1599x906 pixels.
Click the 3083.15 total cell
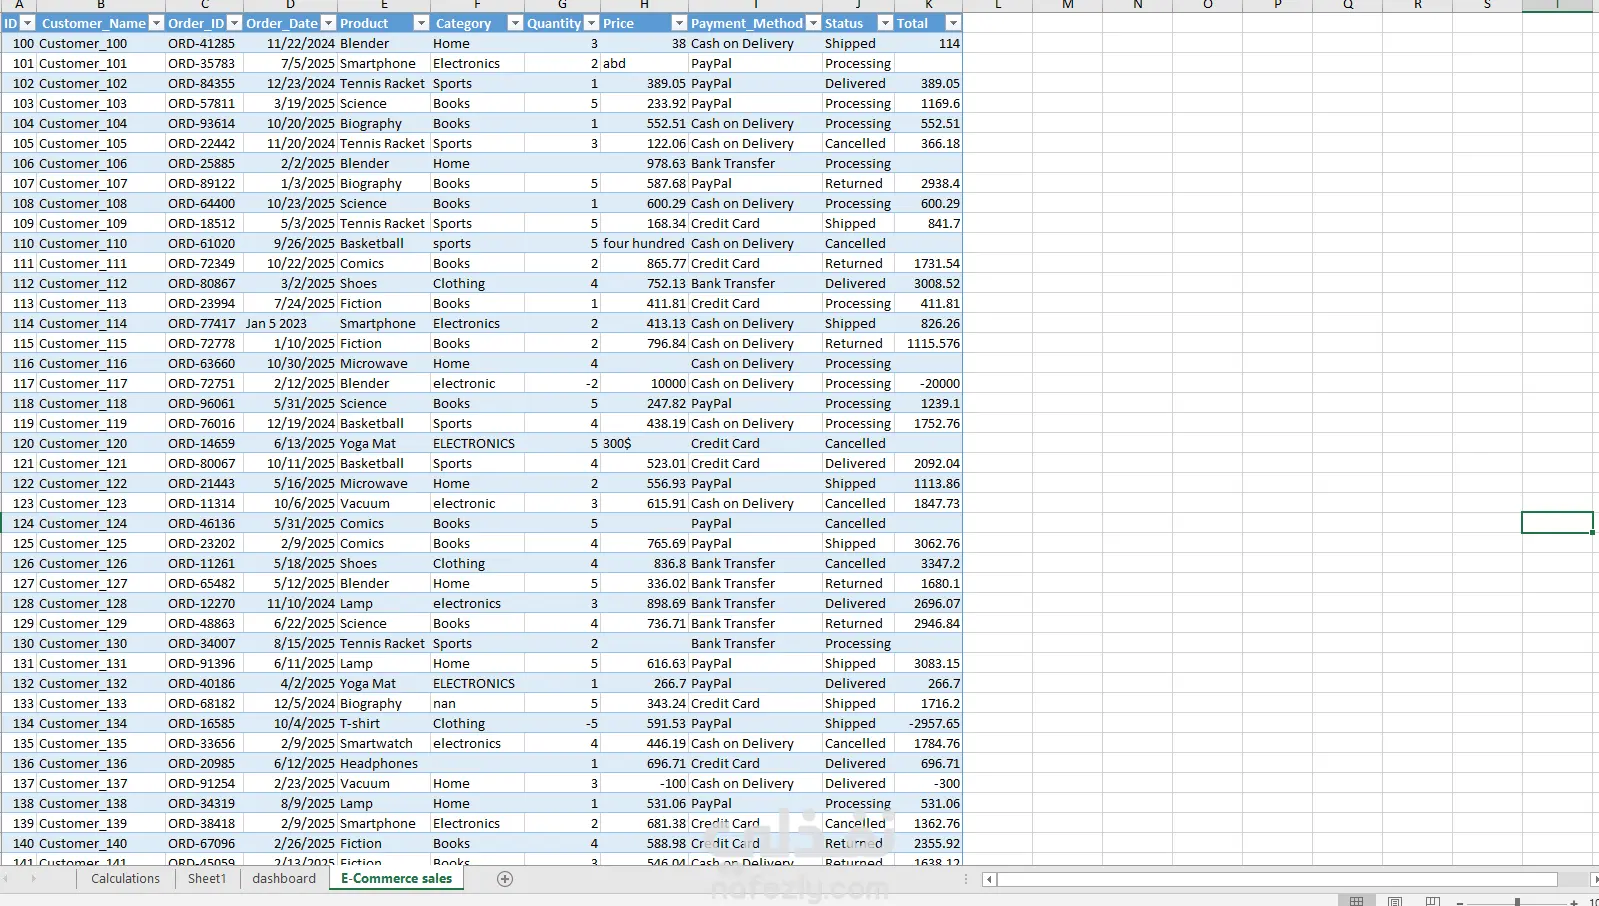pos(929,663)
